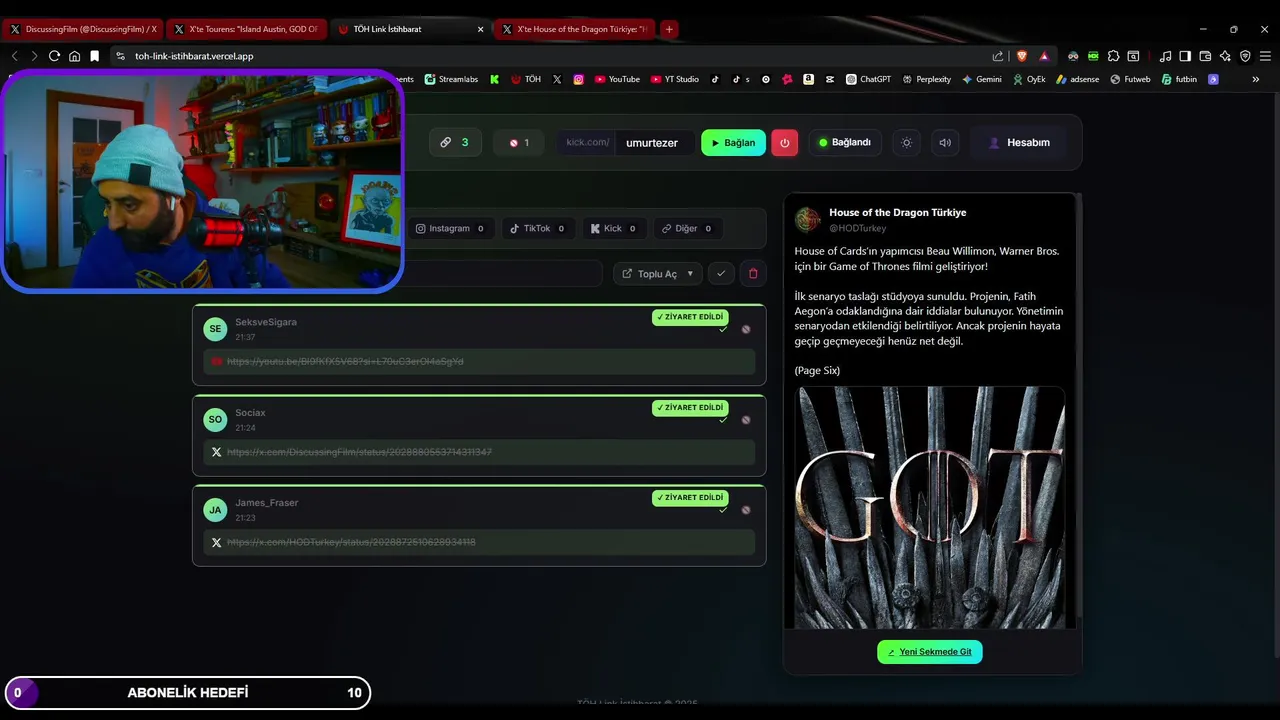Click the JA avatar of James_Fraser
The width and height of the screenshot is (1280, 720).
pos(215,510)
